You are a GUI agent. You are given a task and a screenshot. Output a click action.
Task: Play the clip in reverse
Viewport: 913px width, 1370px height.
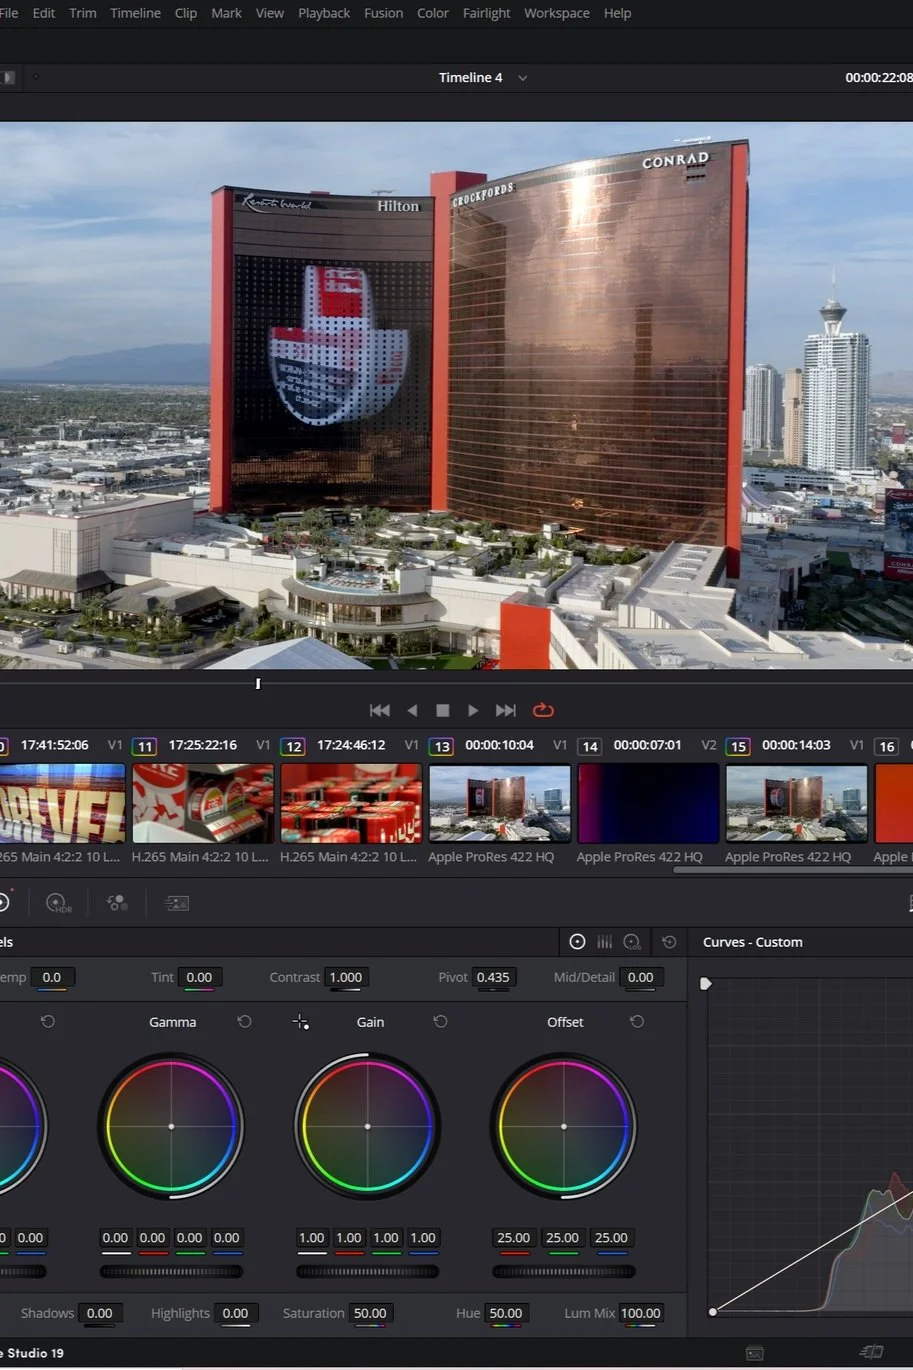(412, 710)
